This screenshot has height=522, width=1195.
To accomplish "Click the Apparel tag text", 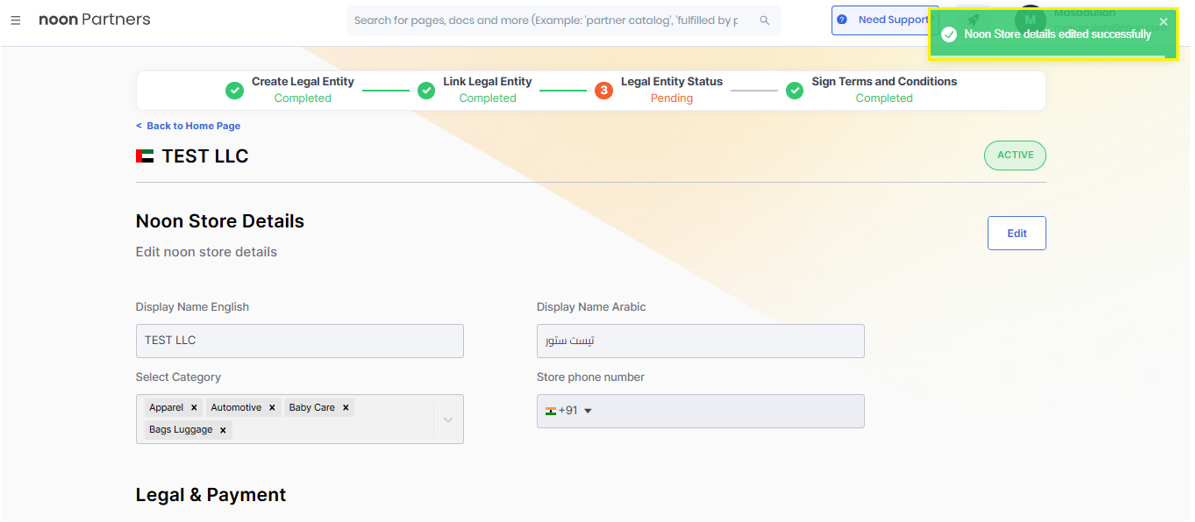I will (x=166, y=408).
